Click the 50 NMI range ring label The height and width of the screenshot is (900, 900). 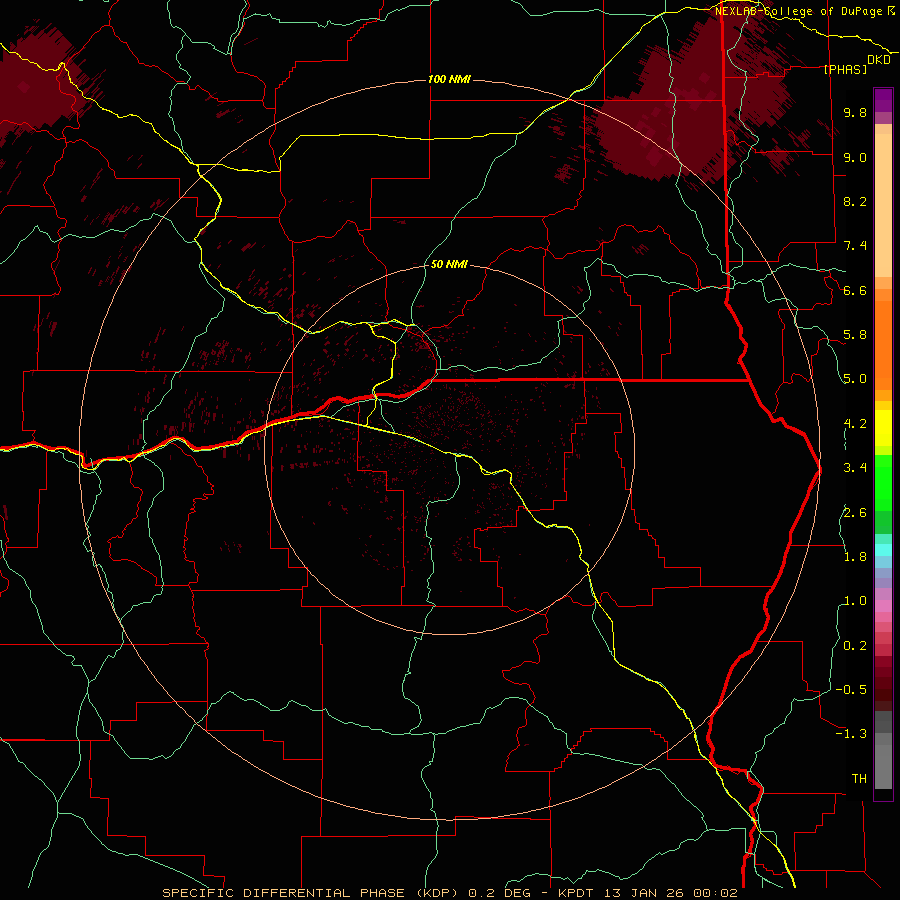(x=449, y=264)
